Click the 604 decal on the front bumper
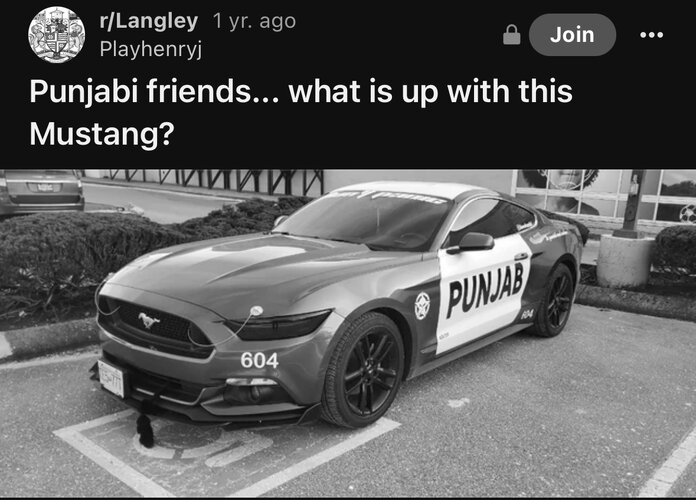 260,360
